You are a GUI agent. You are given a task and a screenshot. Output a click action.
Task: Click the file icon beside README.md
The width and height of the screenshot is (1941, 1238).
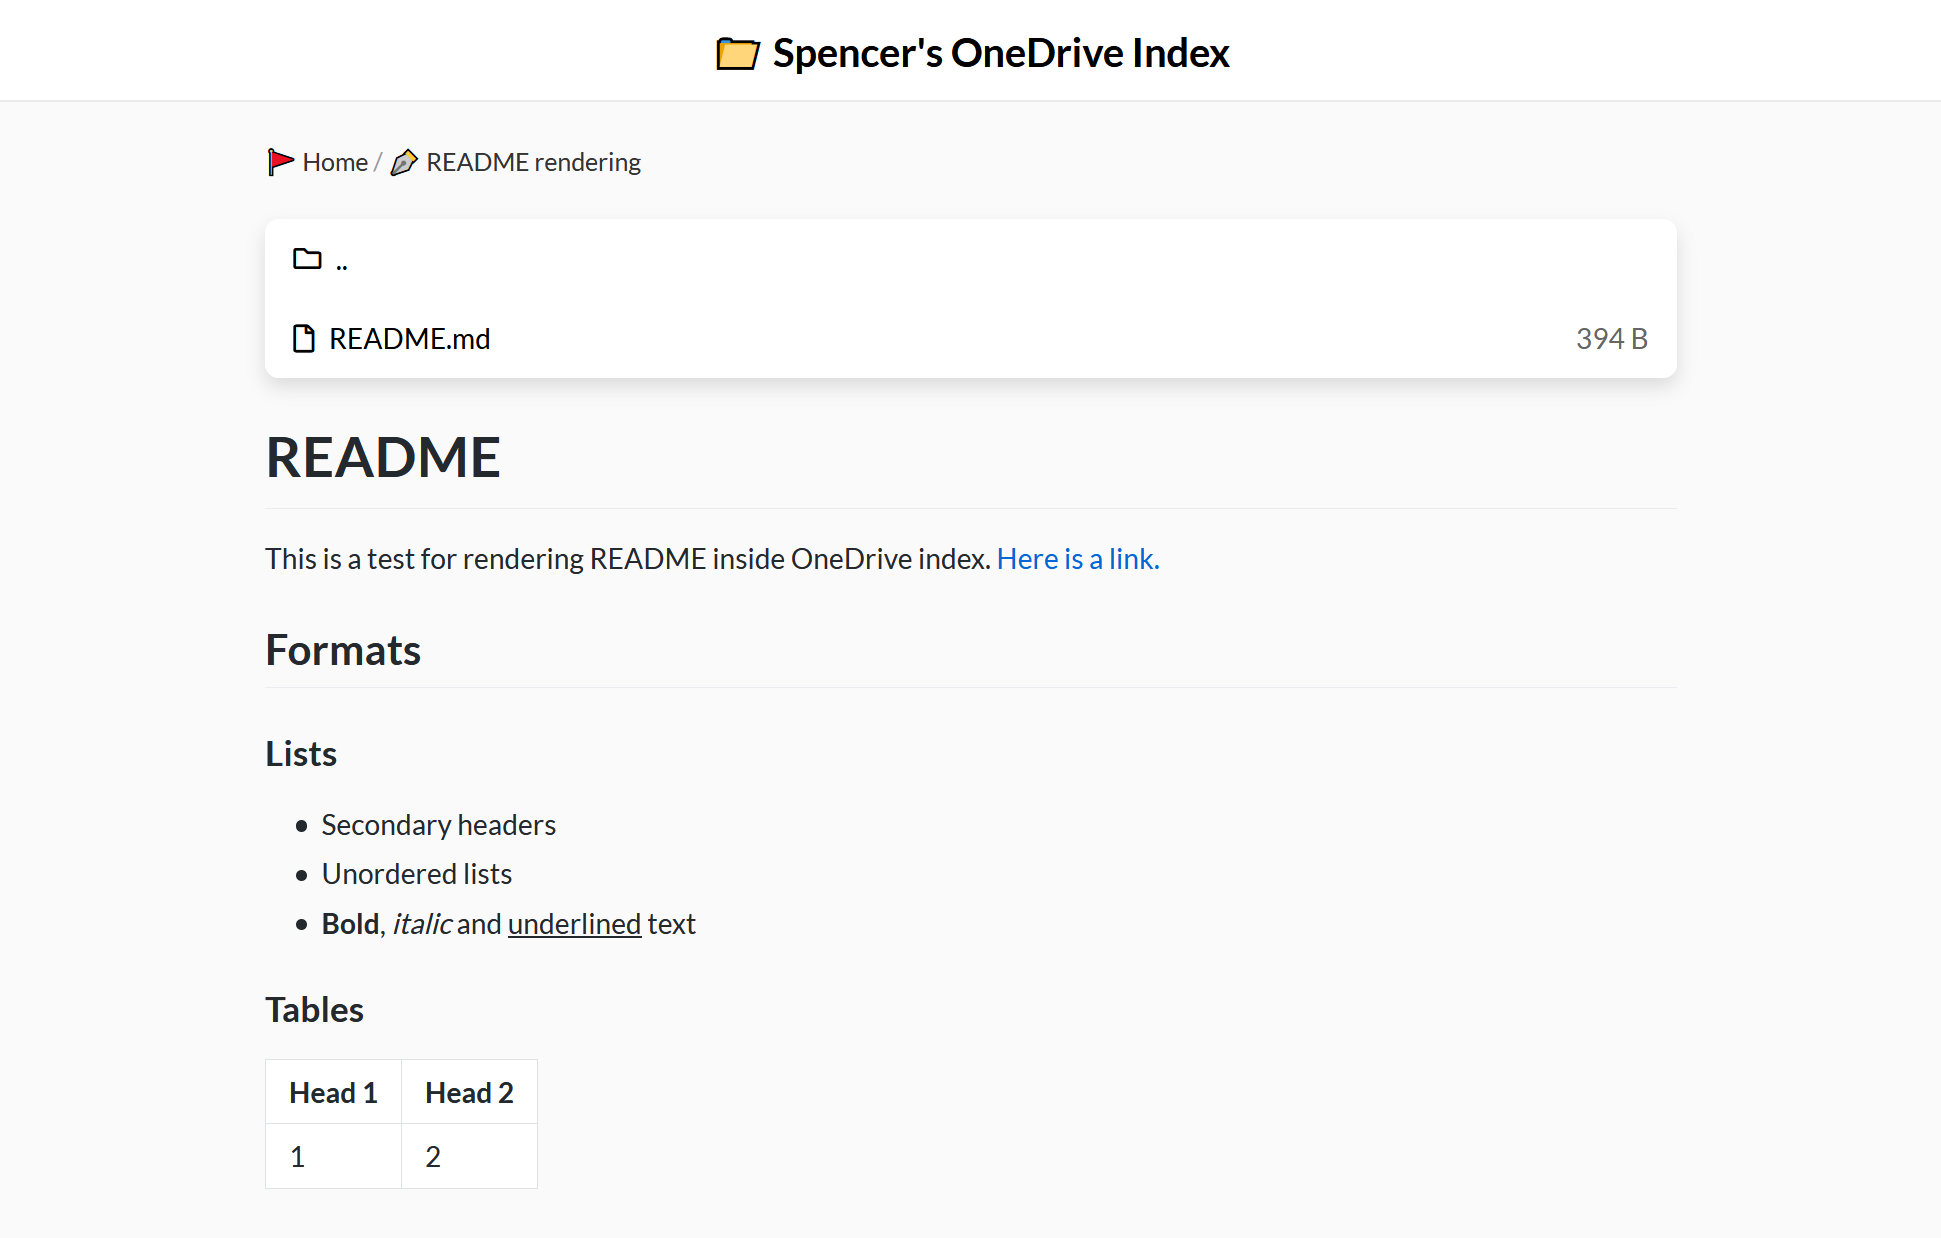point(303,338)
